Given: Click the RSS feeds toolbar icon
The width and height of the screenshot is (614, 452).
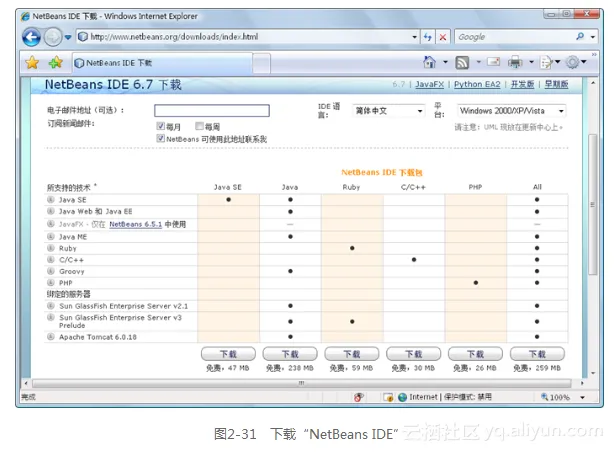Looking at the screenshot, I should pos(462,62).
